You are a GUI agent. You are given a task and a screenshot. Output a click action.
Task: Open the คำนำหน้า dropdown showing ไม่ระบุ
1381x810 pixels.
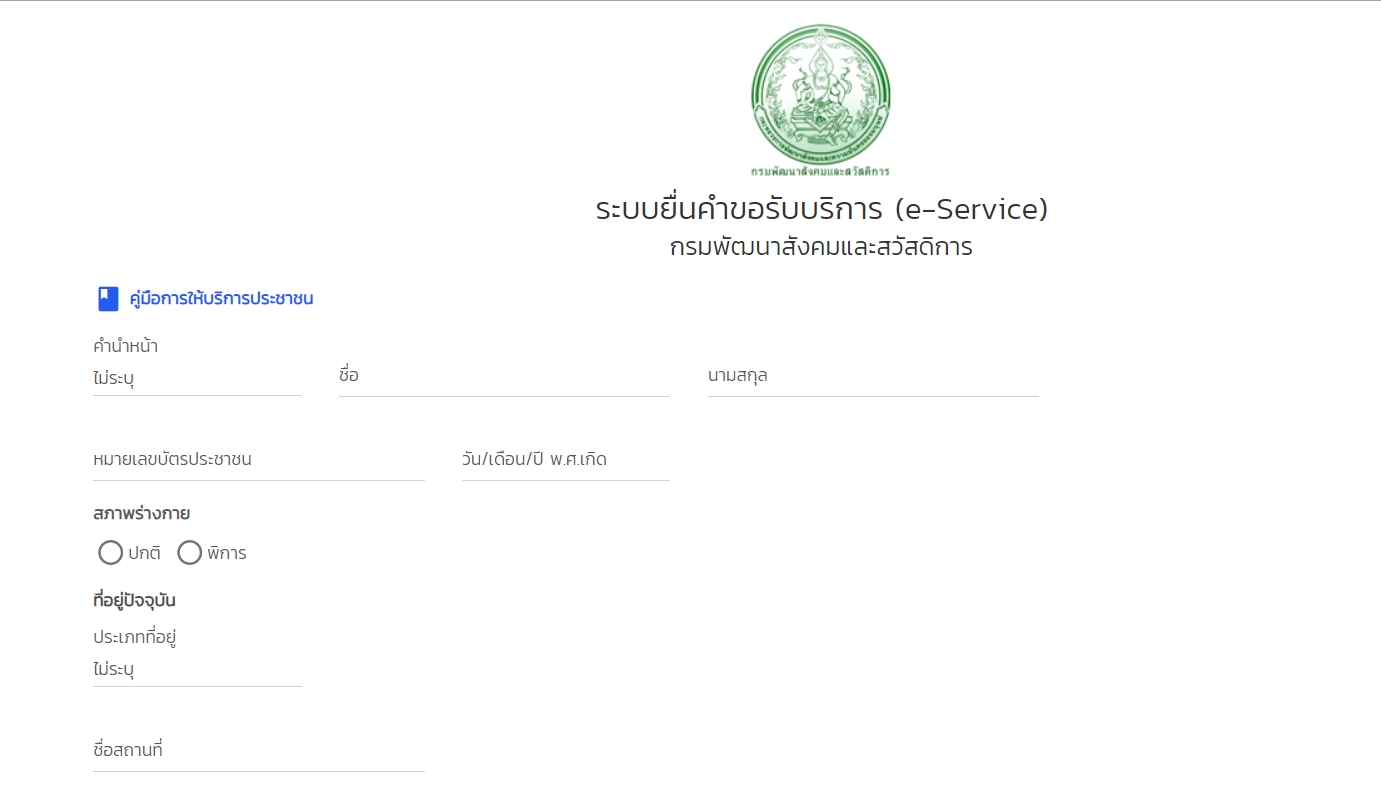[197, 379]
